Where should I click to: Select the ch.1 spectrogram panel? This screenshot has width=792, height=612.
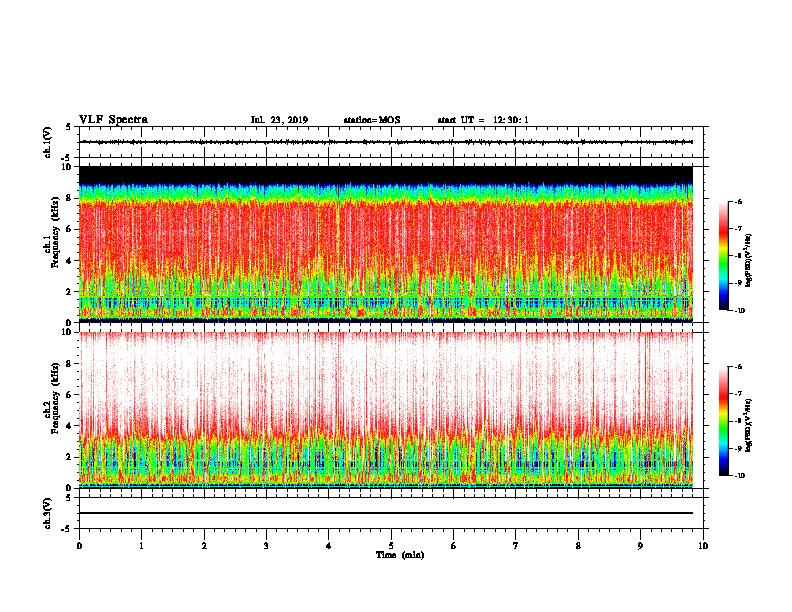pos(386,244)
